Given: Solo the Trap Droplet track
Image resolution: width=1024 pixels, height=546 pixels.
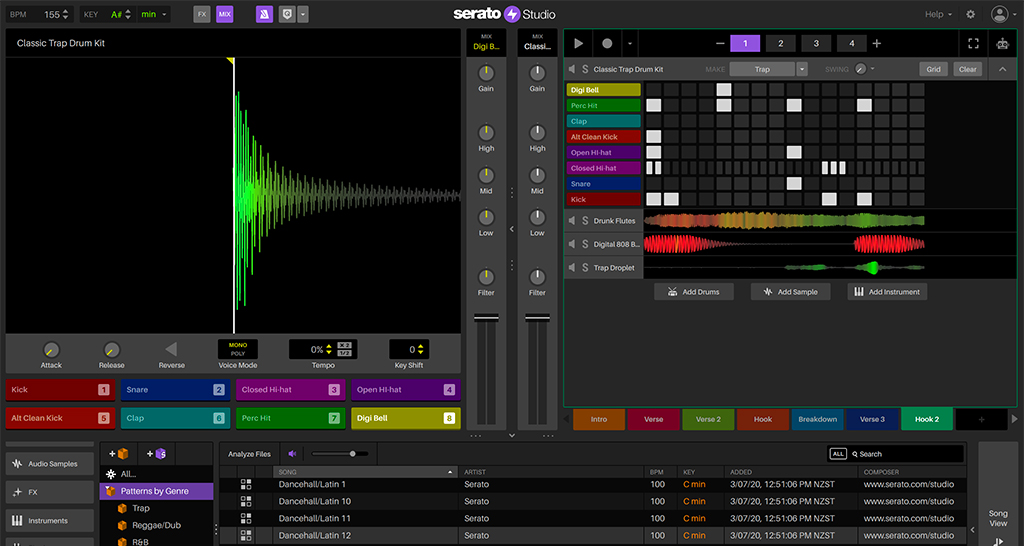Looking at the screenshot, I should point(585,268).
